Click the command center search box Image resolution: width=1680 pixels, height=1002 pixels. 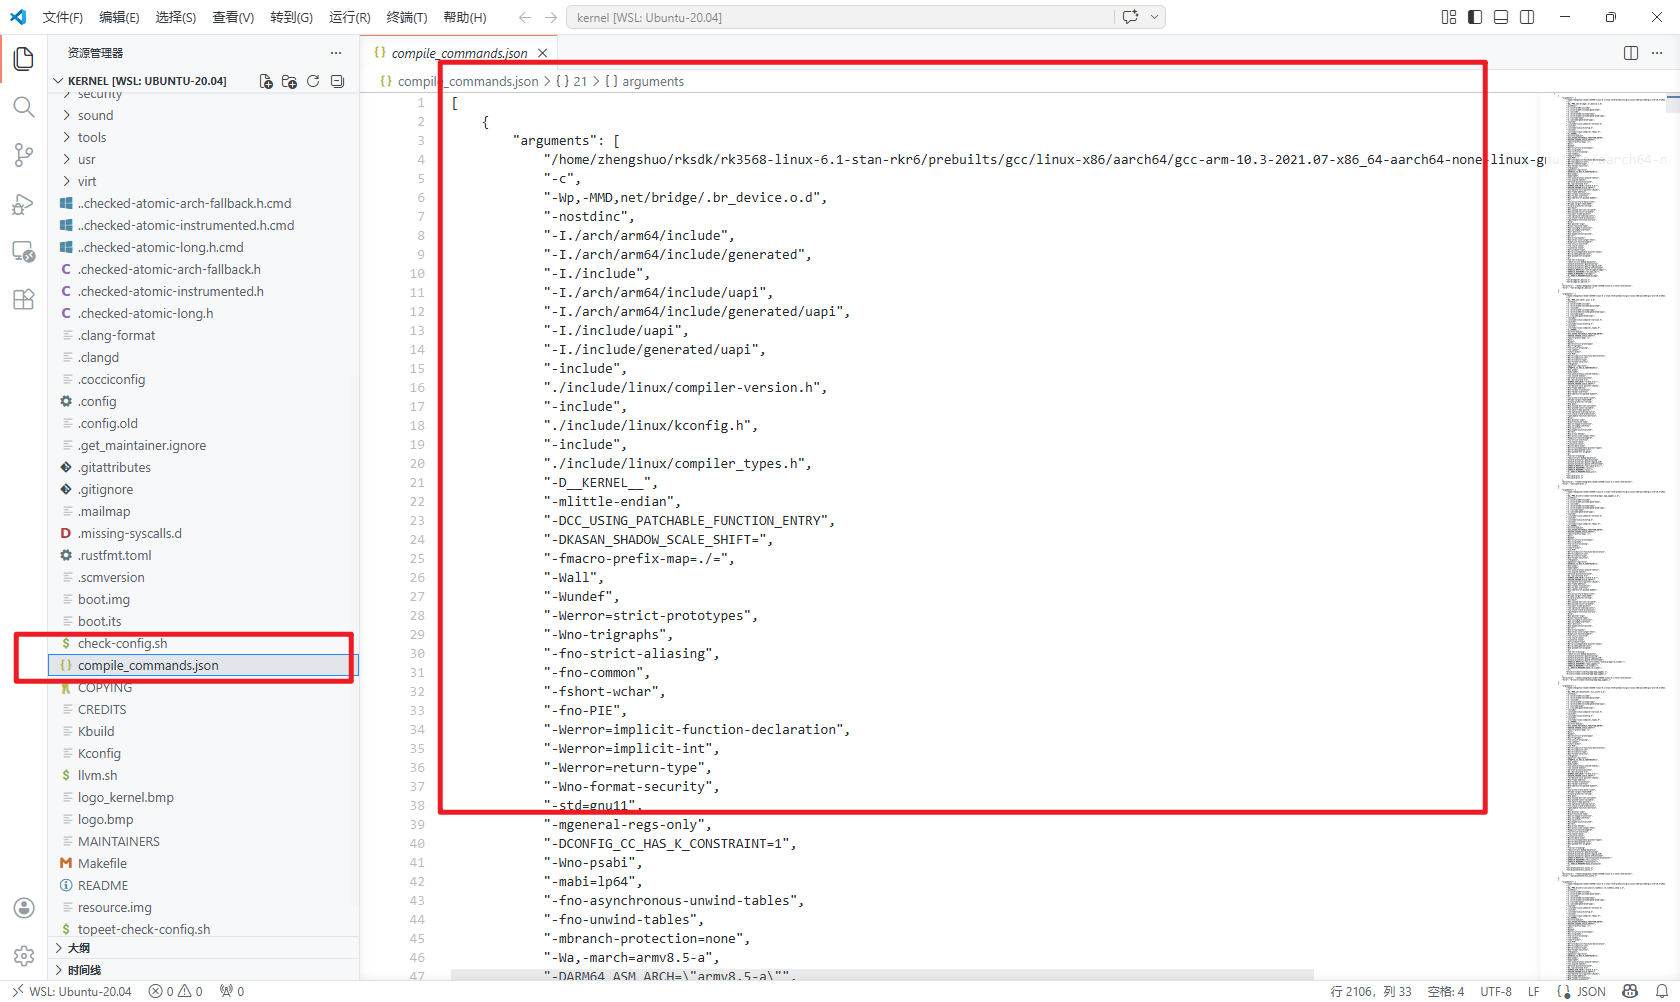840,17
